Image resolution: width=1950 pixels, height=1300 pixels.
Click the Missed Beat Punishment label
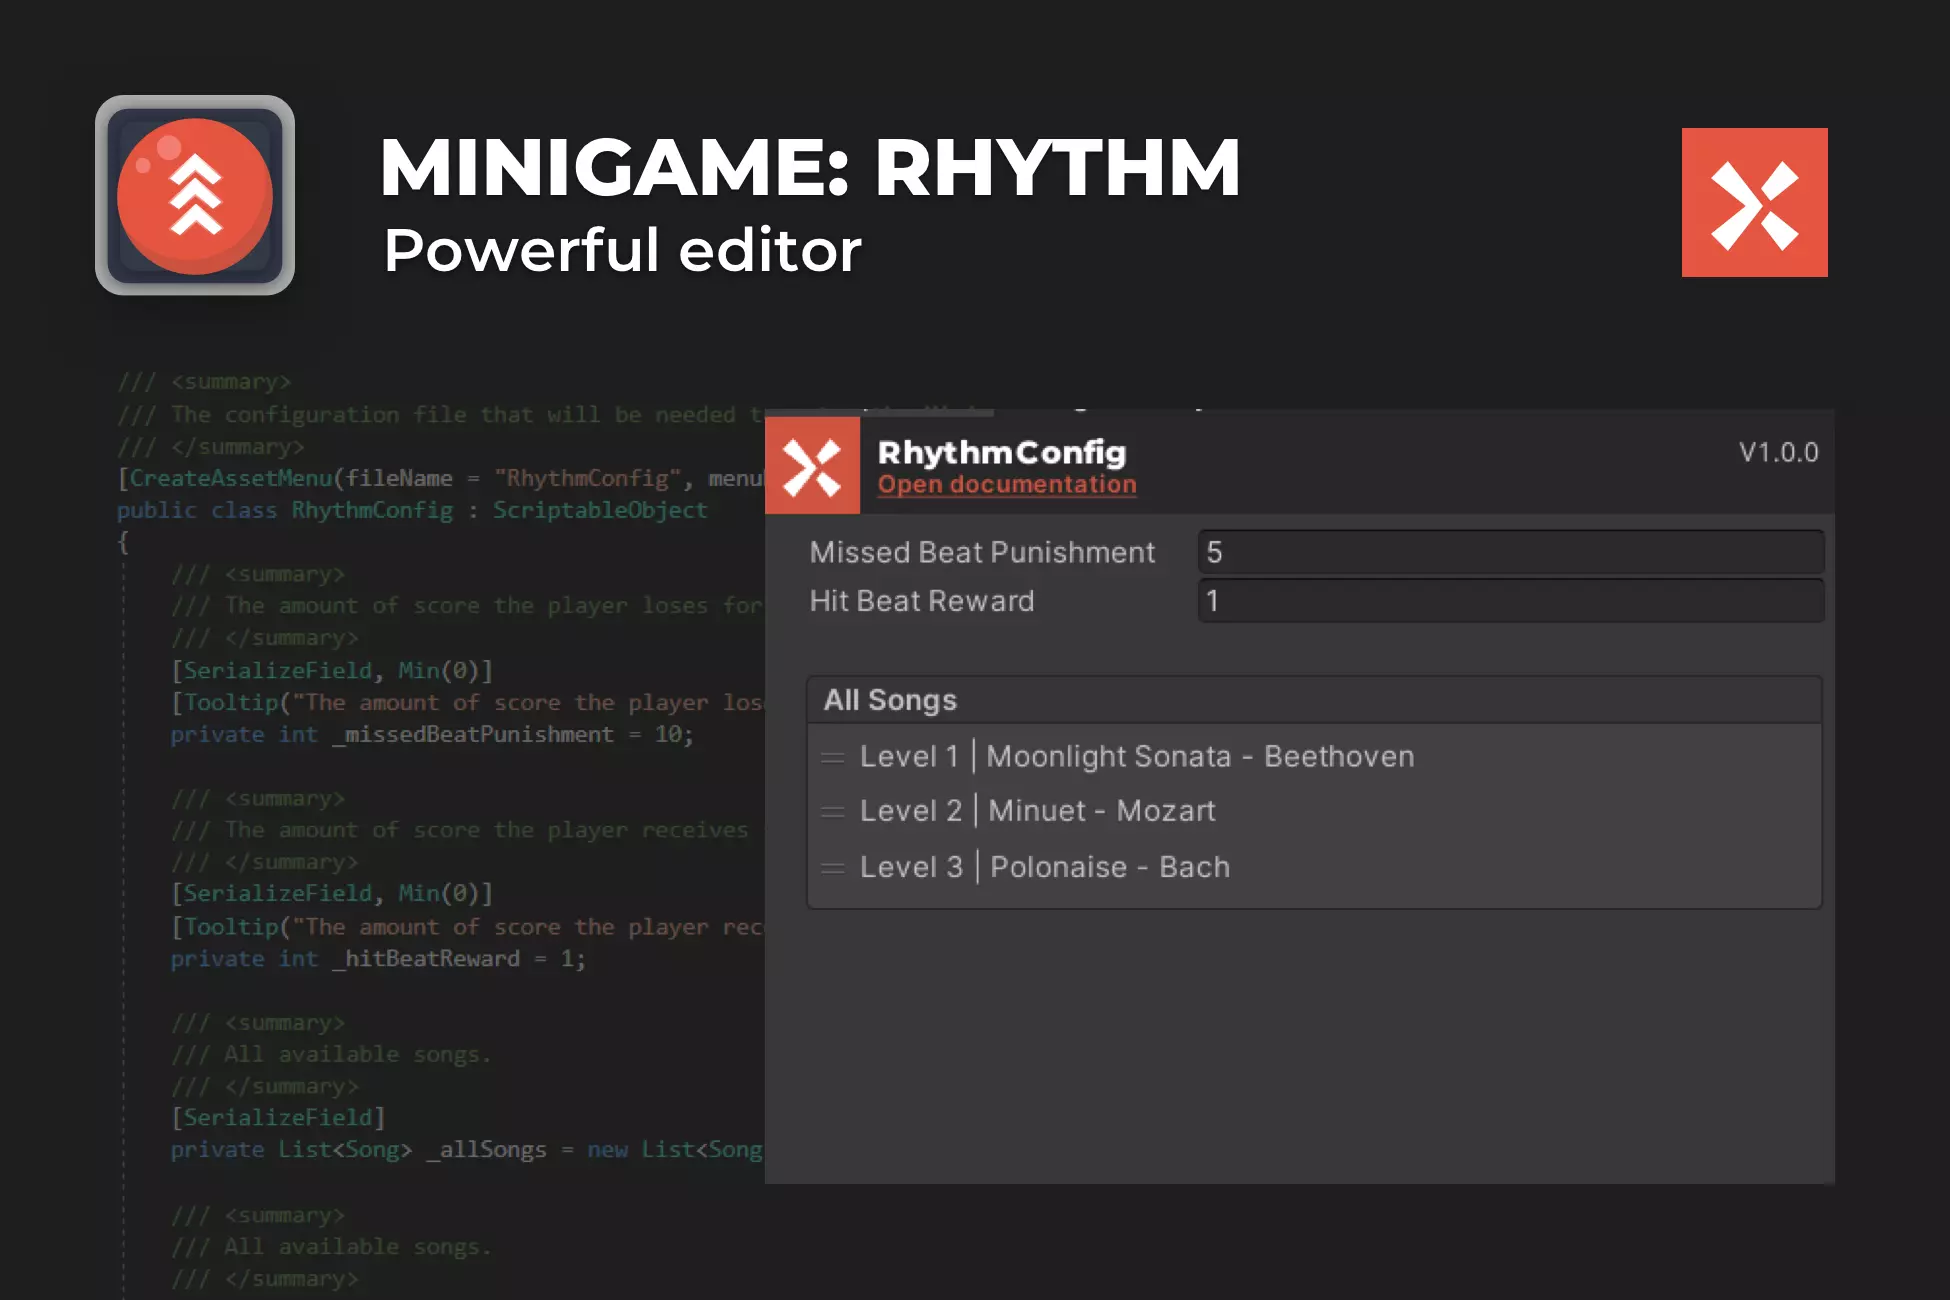982,552
